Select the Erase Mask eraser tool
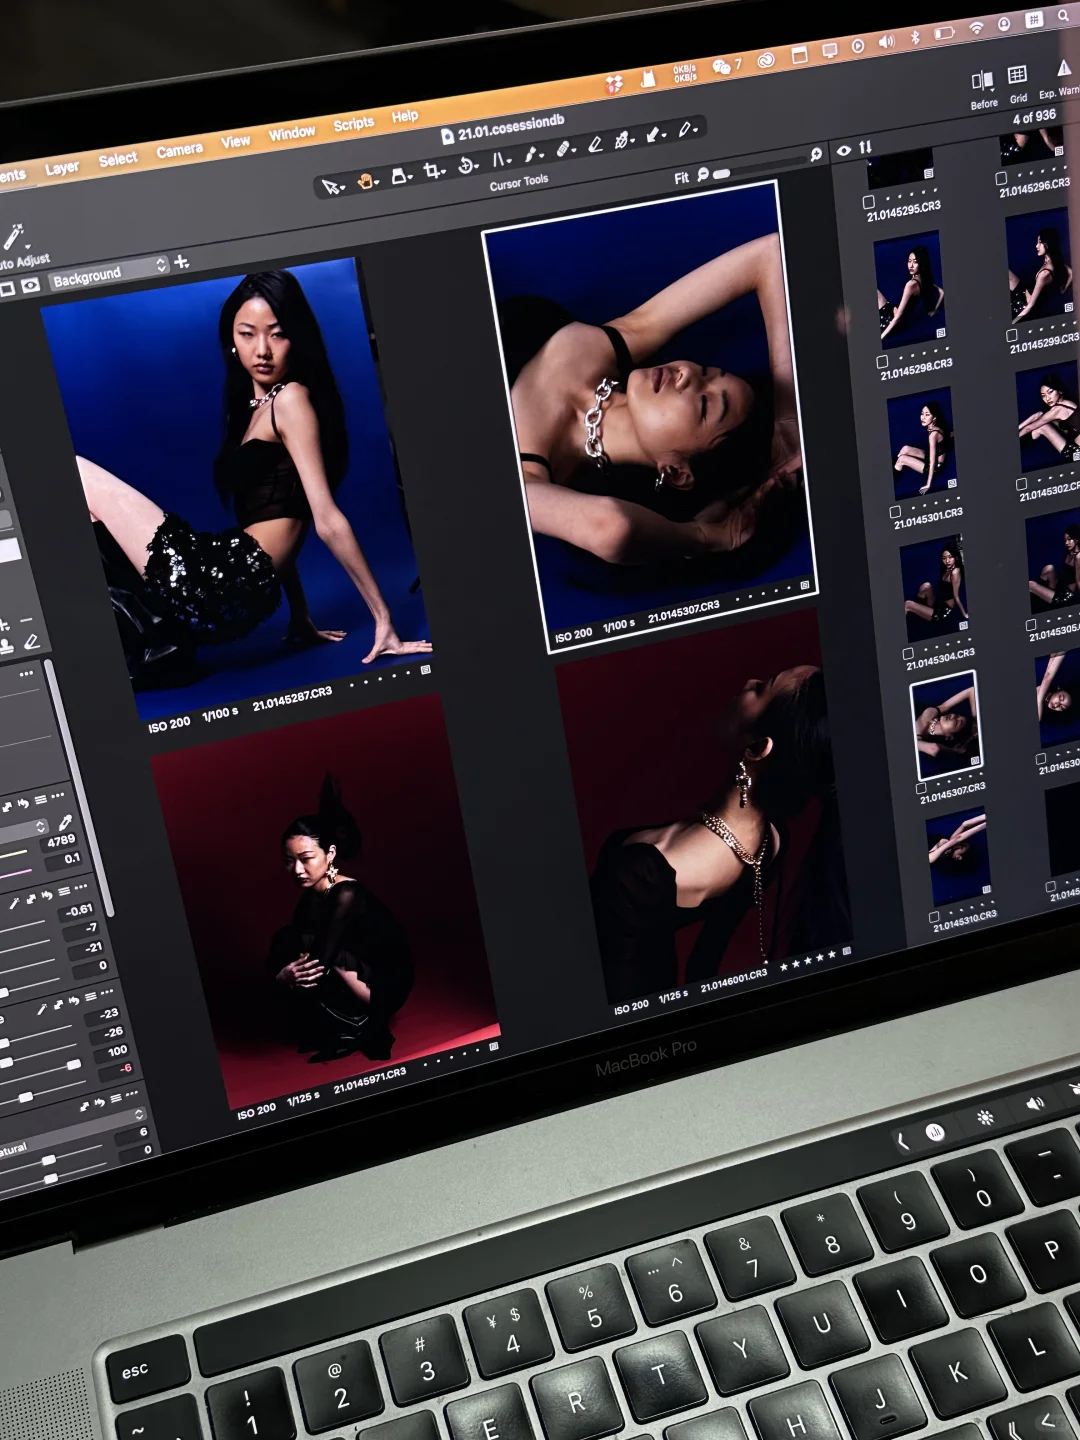This screenshot has height=1440, width=1080. [594, 144]
